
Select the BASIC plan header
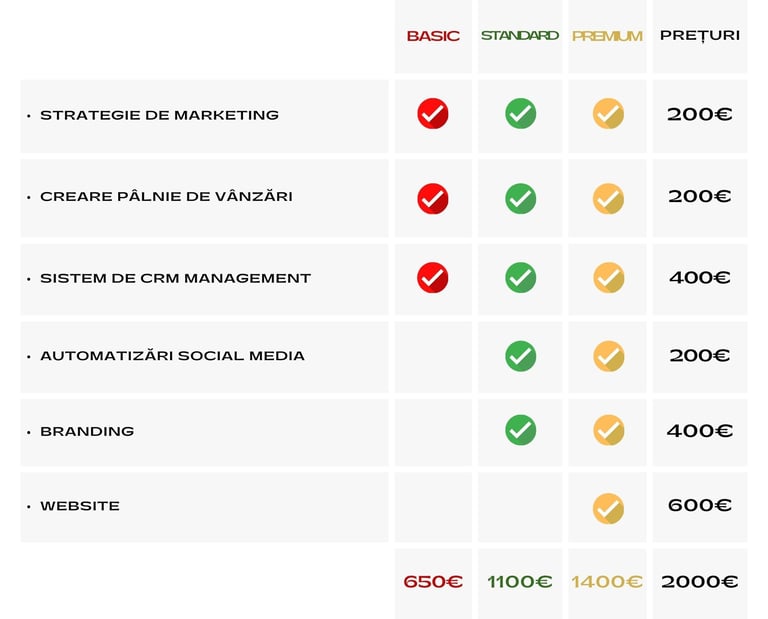point(433,36)
